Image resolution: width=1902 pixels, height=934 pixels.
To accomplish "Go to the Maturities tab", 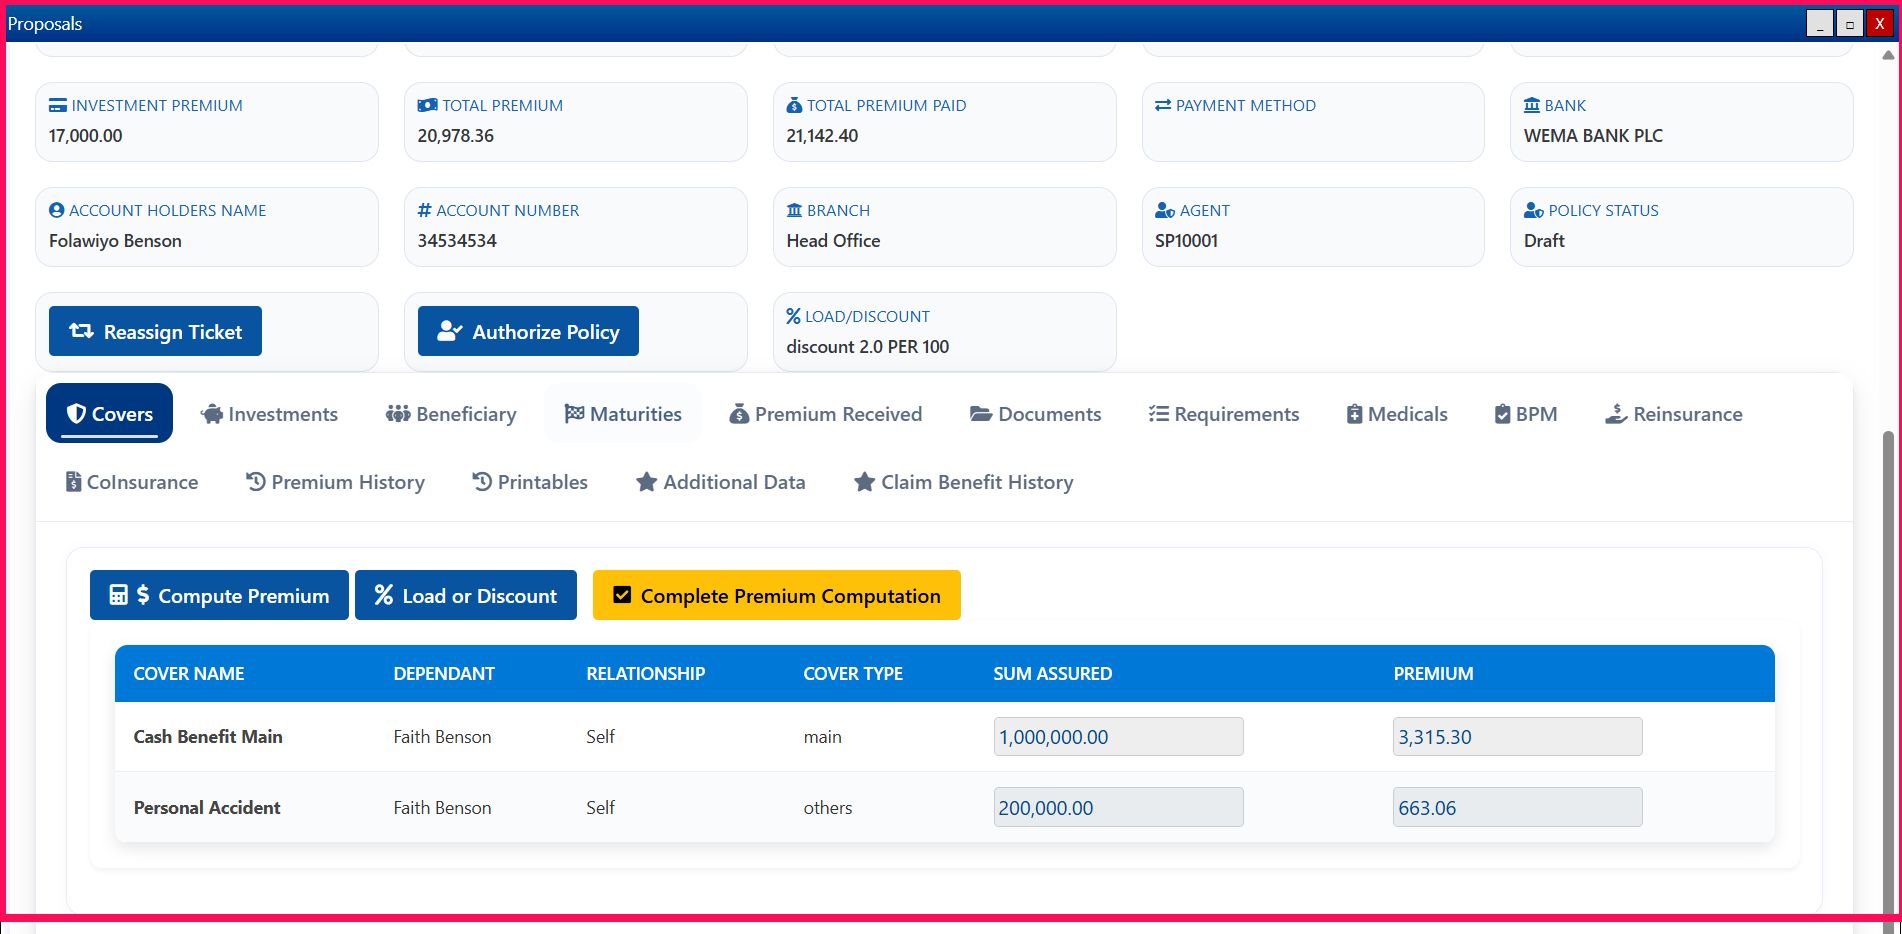I will point(623,414).
